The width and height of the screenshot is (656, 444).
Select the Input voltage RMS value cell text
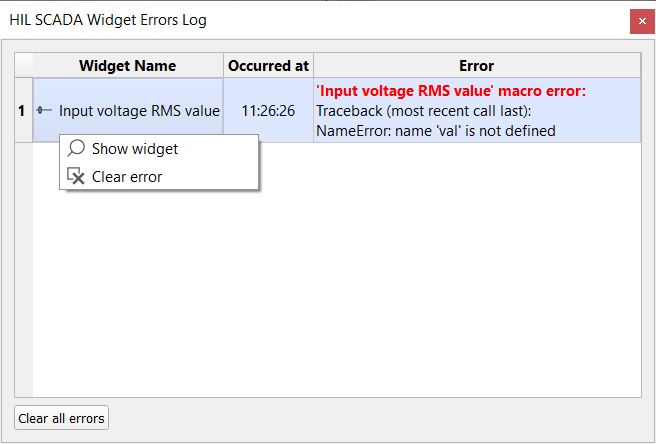(139, 110)
